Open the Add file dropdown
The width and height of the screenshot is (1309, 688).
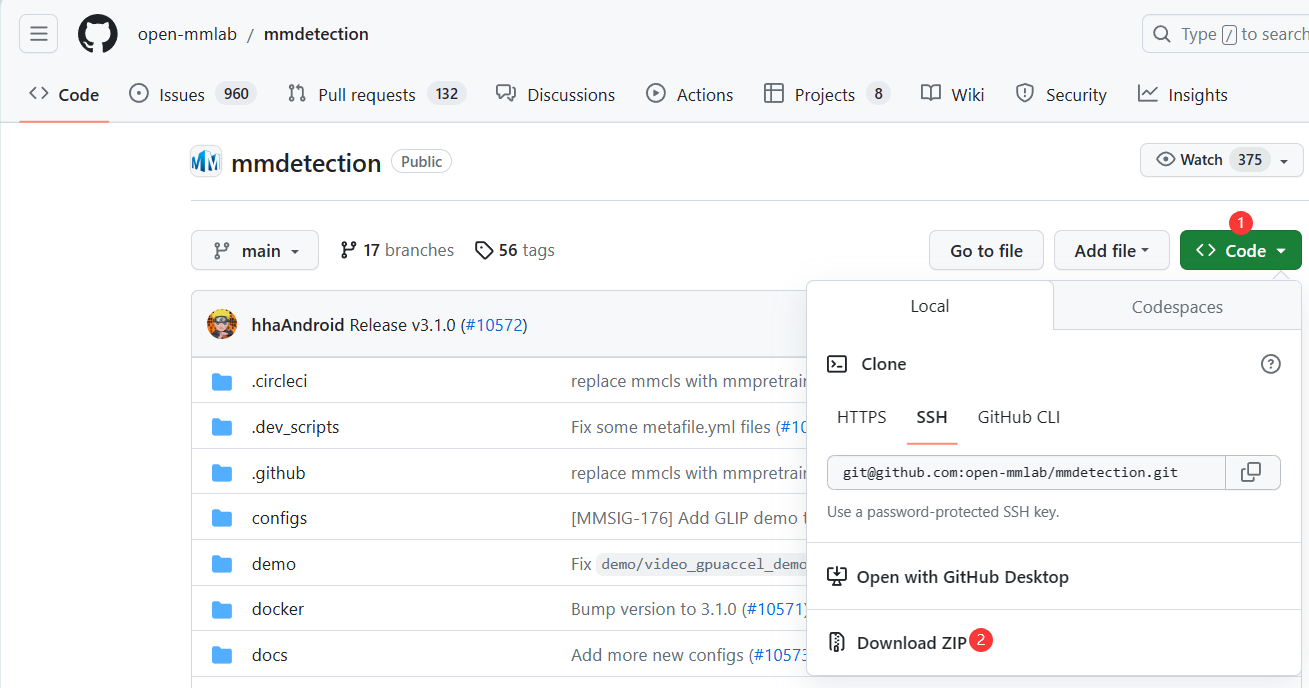(1112, 250)
